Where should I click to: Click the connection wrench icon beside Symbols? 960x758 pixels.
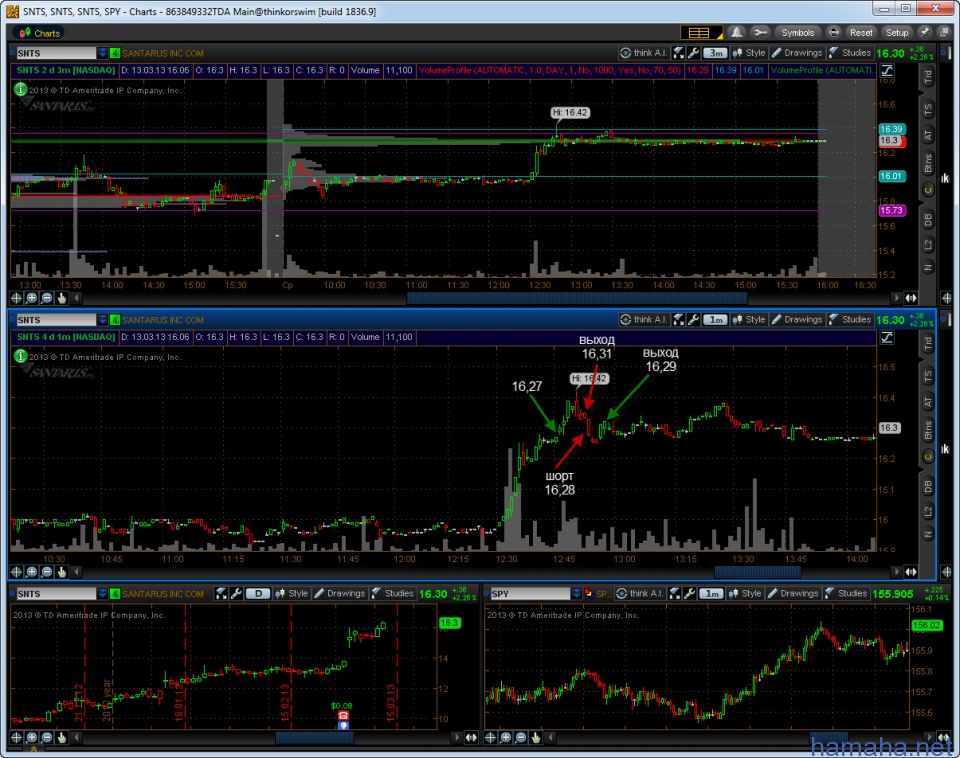pyautogui.click(x=760, y=32)
